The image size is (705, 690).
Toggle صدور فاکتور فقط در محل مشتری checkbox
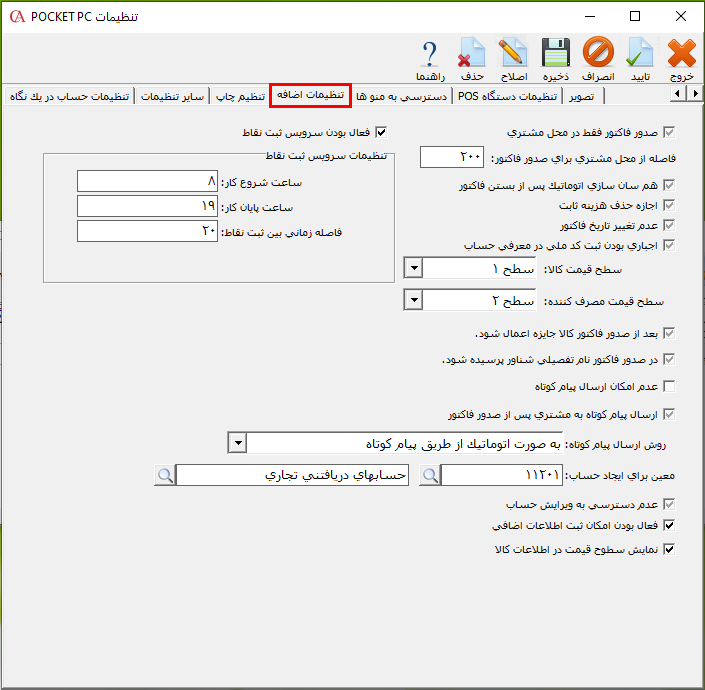[x=669, y=132]
